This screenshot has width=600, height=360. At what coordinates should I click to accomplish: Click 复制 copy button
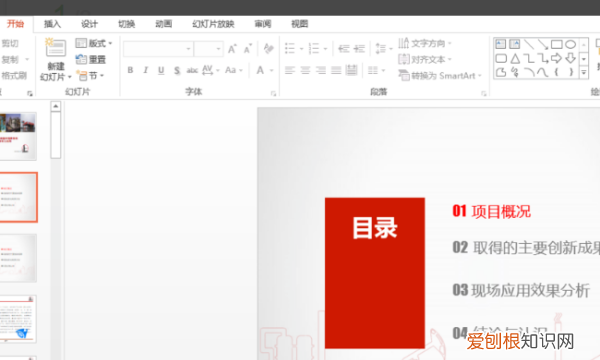click(x=10, y=60)
